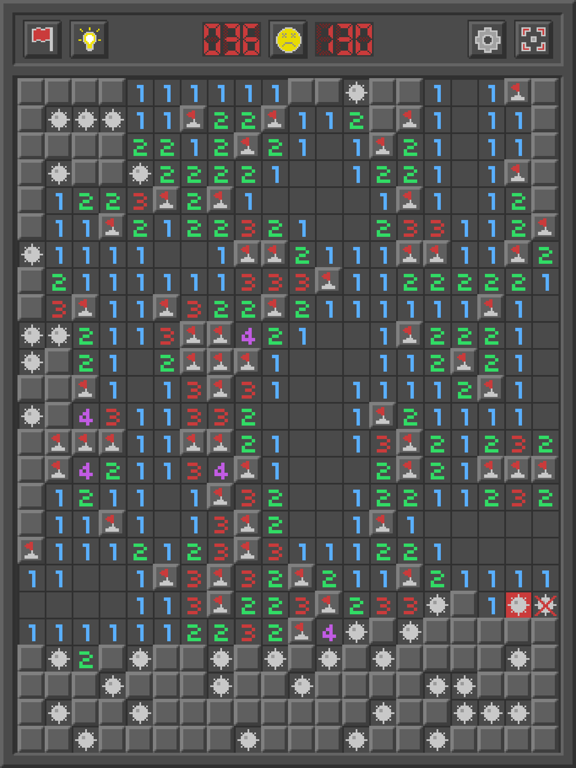Select the green 2 surrounded by covered tiles
The height and width of the screenshot is (768, 576).
[86, 660]
